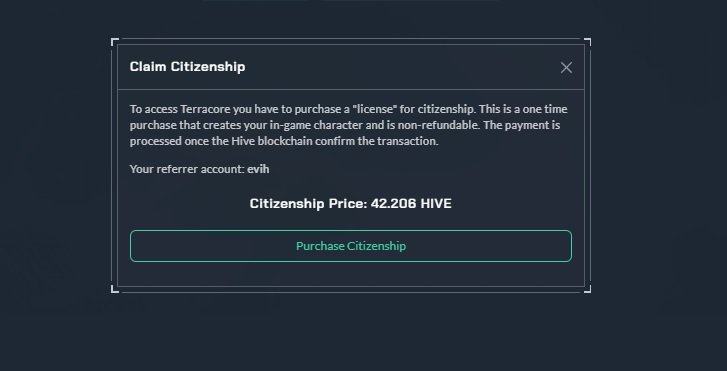Click the top-right corner bracket of the dialog
Viewport: 727px width, 371px height.
(x=587, y=42)
